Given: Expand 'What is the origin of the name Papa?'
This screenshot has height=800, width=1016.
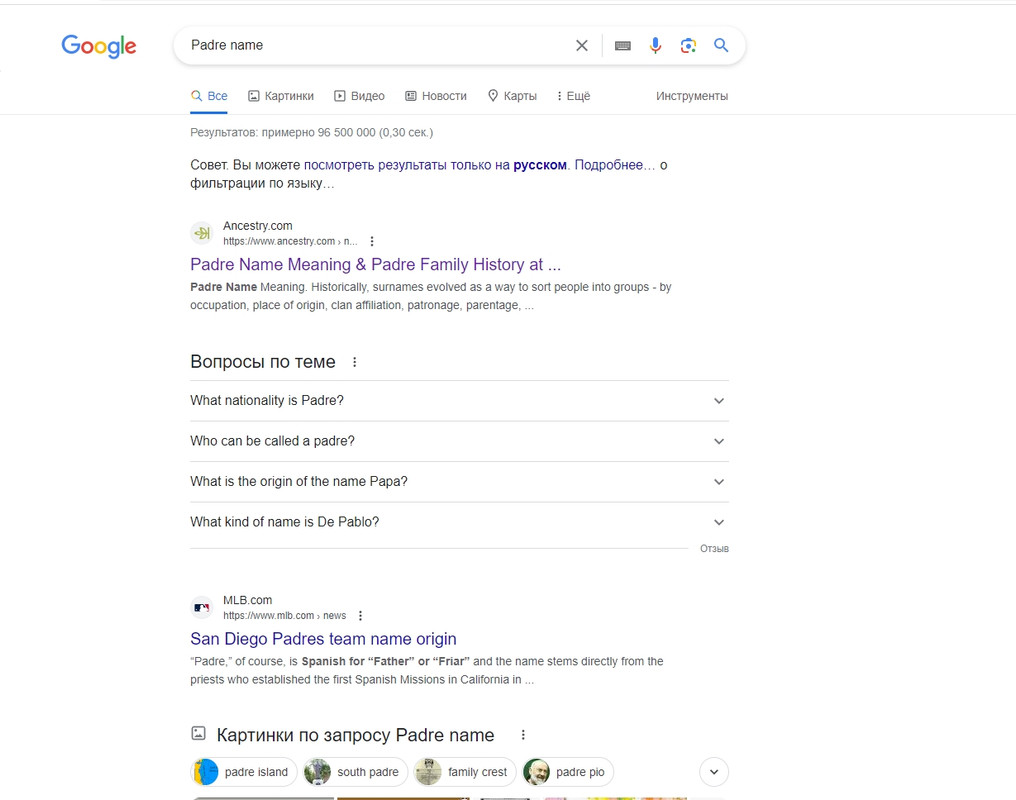Looking at the screenshot, I should click(x=459, y=482).
